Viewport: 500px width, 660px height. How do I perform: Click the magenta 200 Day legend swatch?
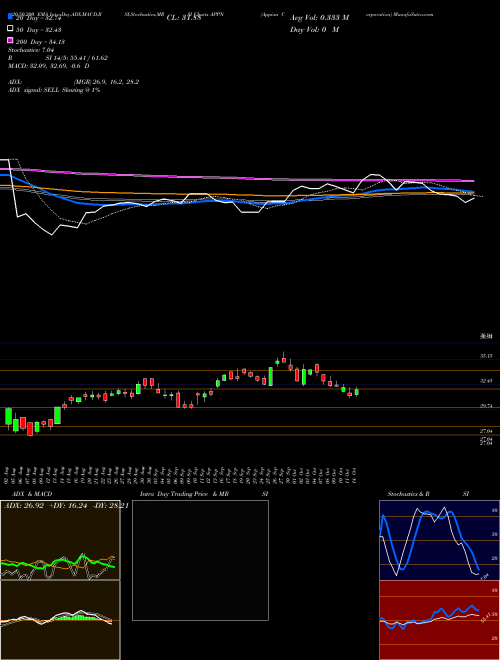tap(10, 41)
